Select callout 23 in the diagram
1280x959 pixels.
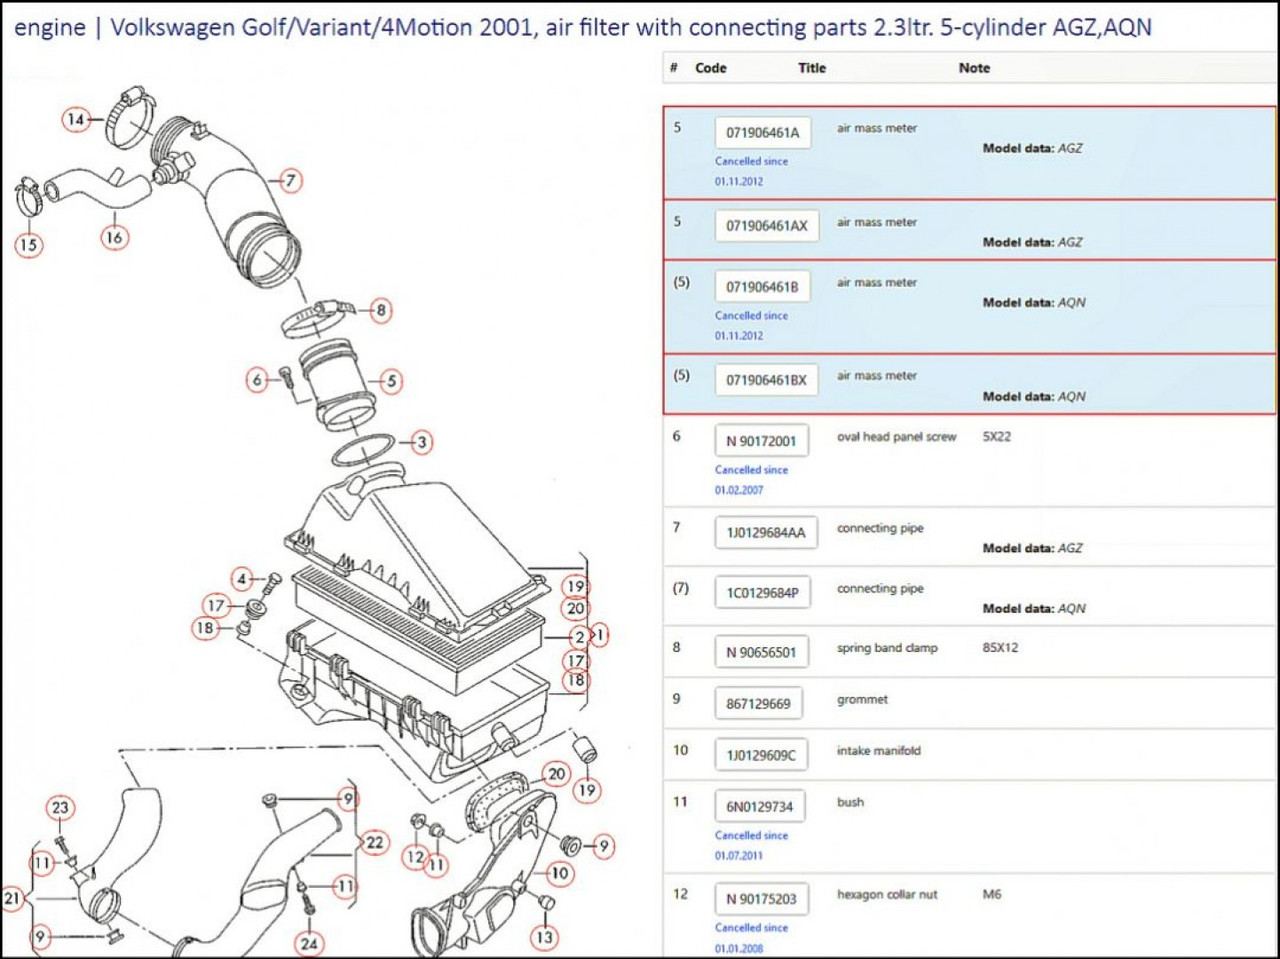coord(60,808)
